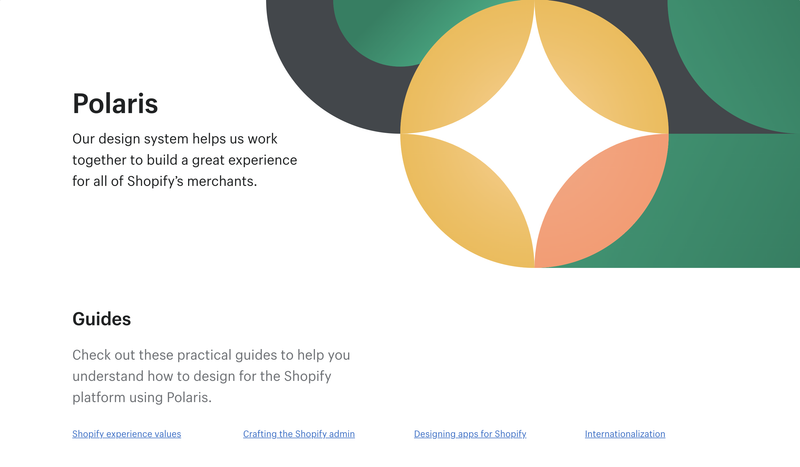The width and height of the screenshot is (800, 467).
Task: Click the large Polaris page heading
Action: (115, 104)
